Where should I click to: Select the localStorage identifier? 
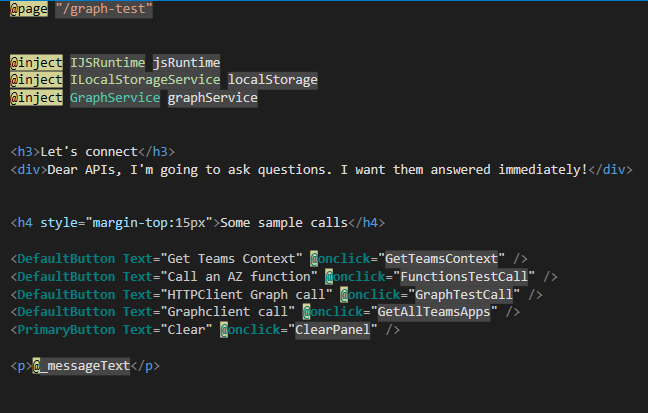273,80
